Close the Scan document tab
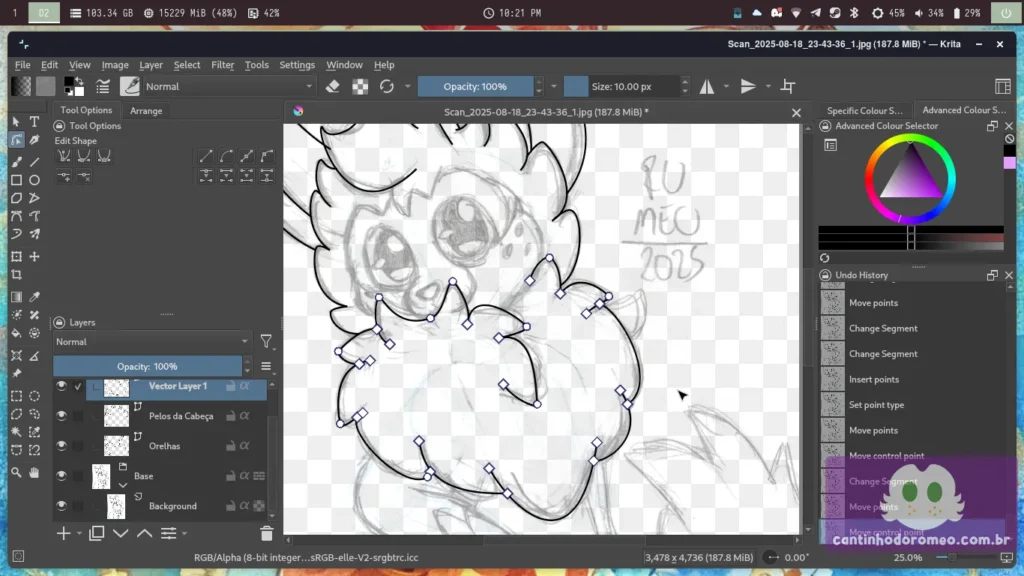Image resolution: width=1024 pixels, height=576 pixels. pyautogui.click(x=796, y=112)
